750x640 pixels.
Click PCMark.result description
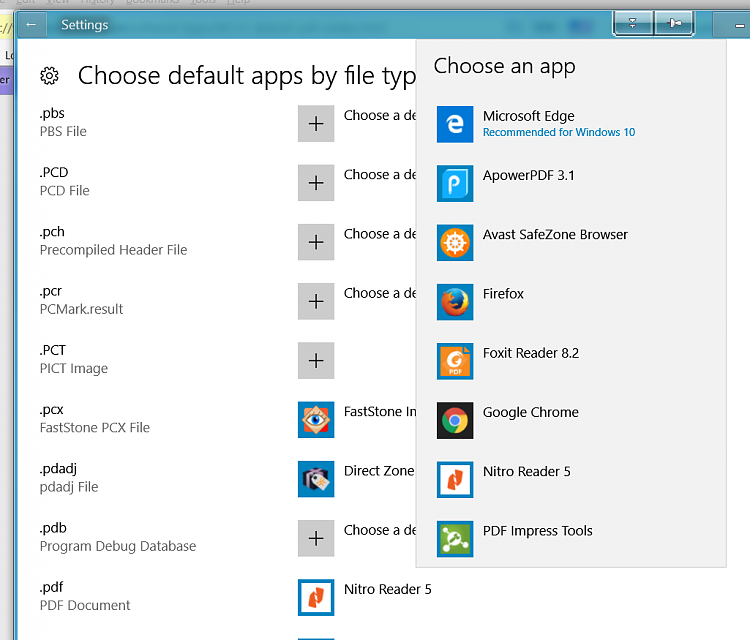coord(81,309)
